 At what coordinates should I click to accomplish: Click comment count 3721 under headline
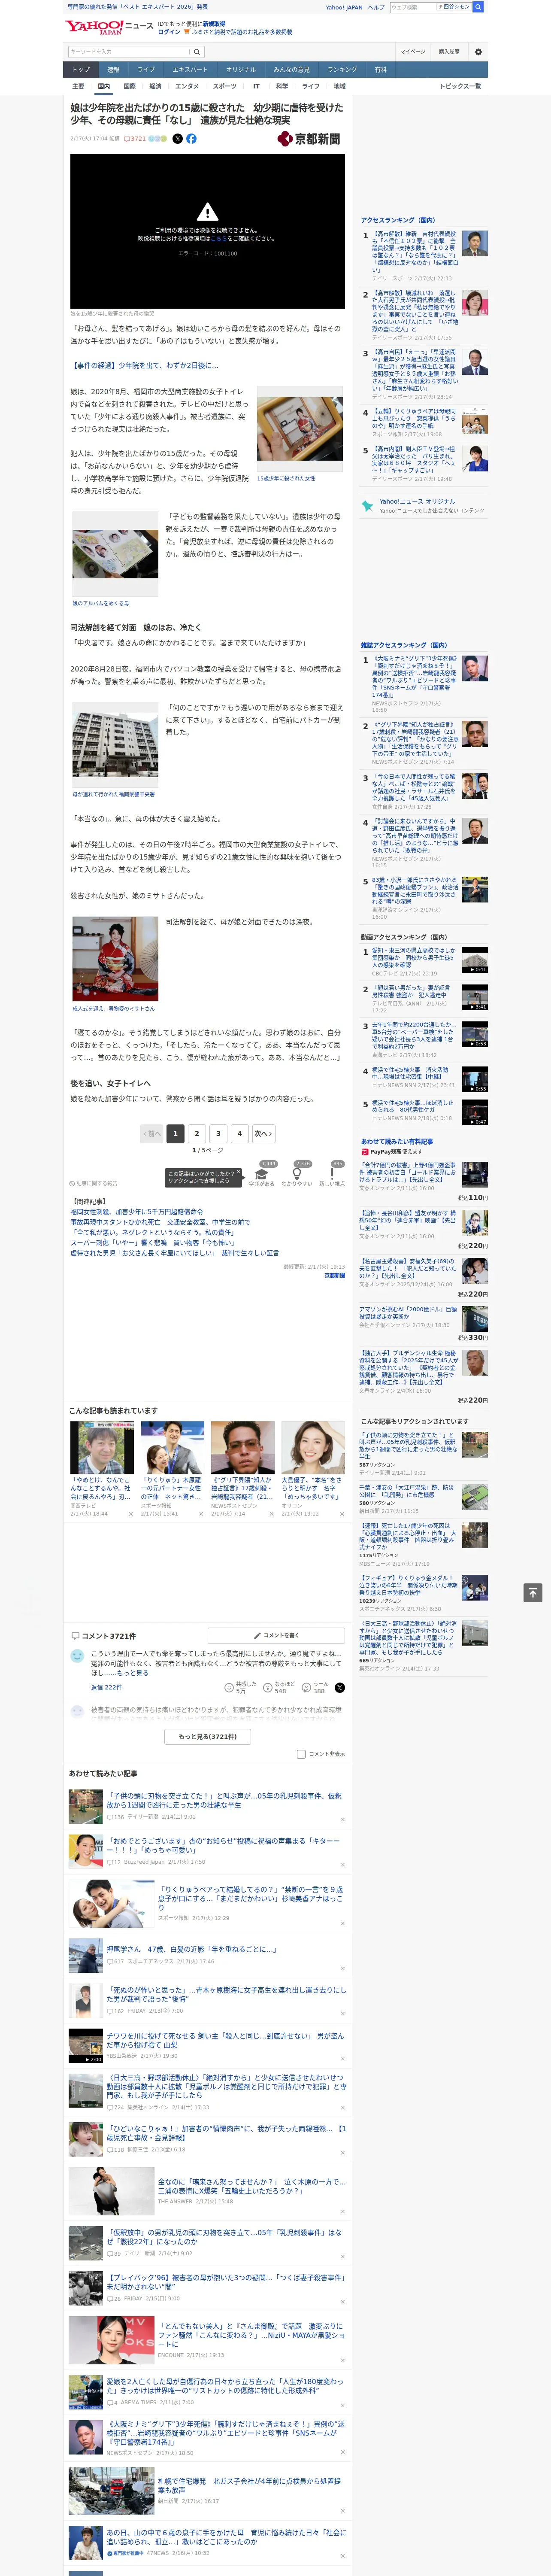[135, 139]
